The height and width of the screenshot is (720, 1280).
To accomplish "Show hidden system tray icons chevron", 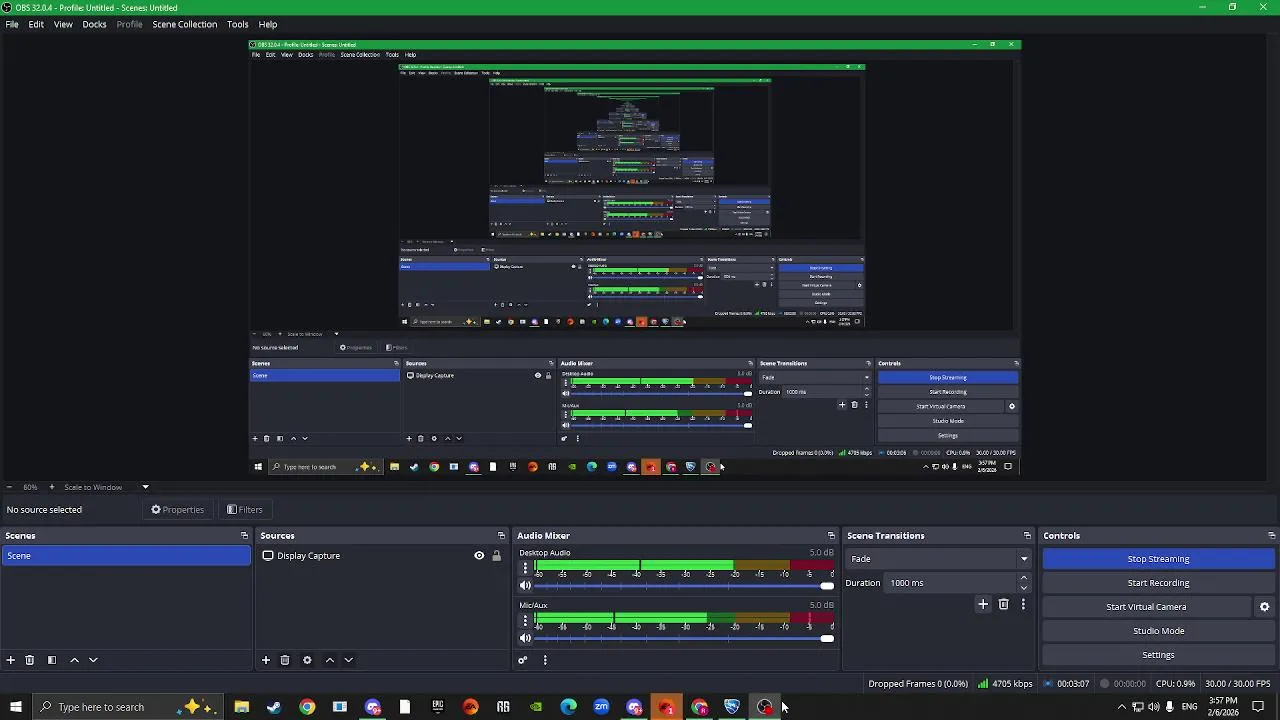I will pyautogui.click(x=1121, y=707).
